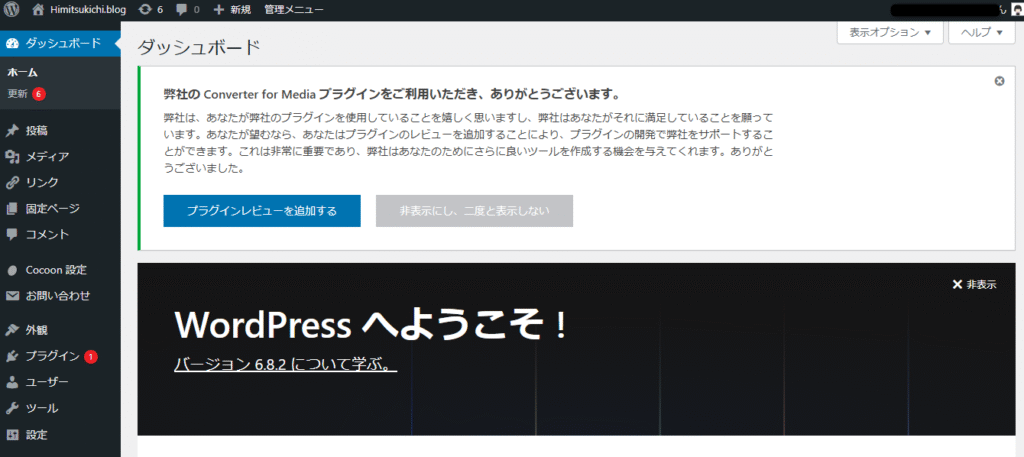This screenshot has width=1024, height=457.
Task: Click the person icon for ユーザー
Action: point(12,383)
